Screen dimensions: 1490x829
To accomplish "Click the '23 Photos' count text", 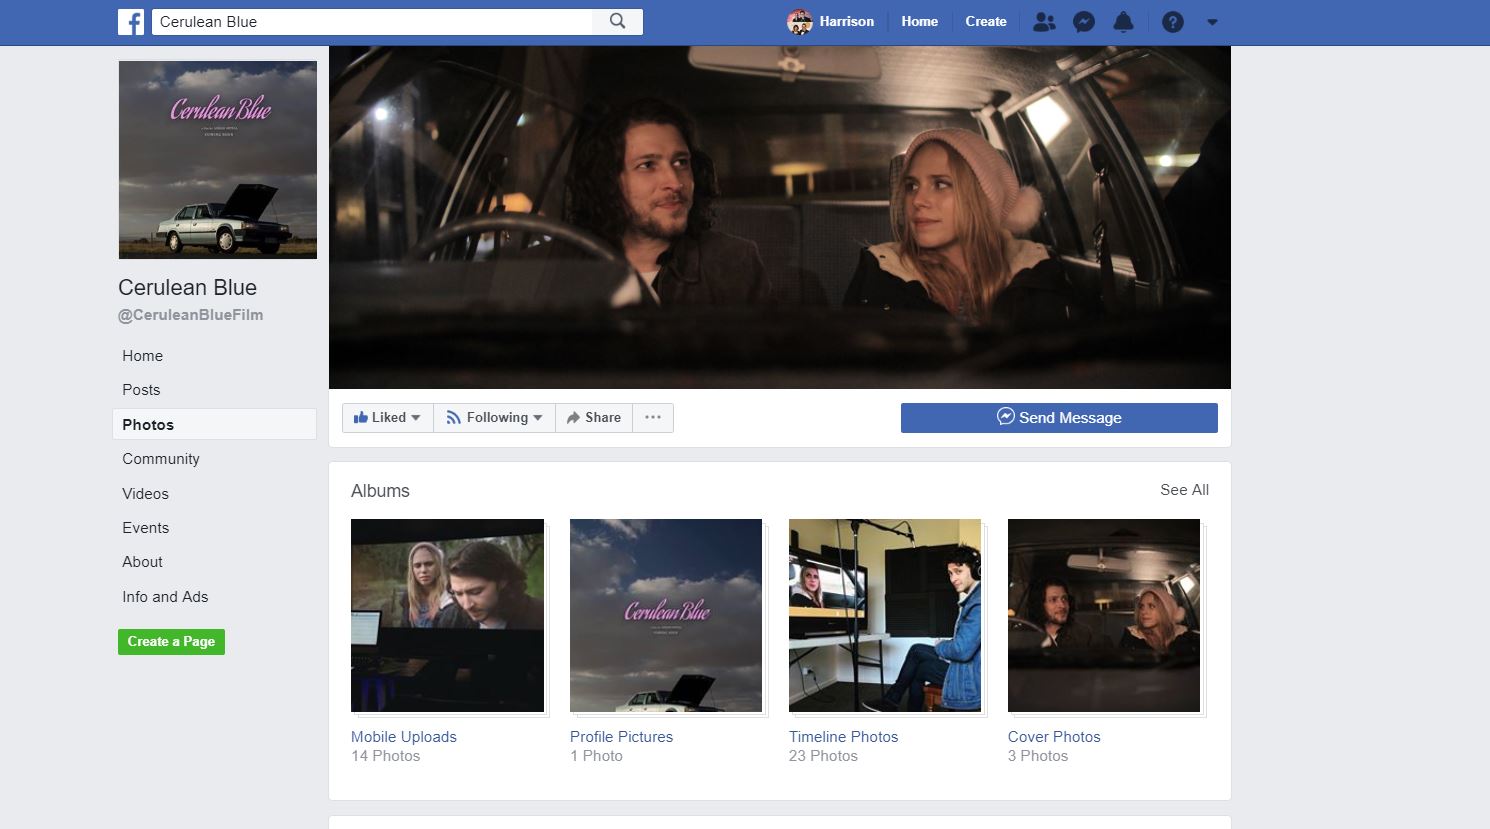I will pyautogui.click(x=823, y=756).
